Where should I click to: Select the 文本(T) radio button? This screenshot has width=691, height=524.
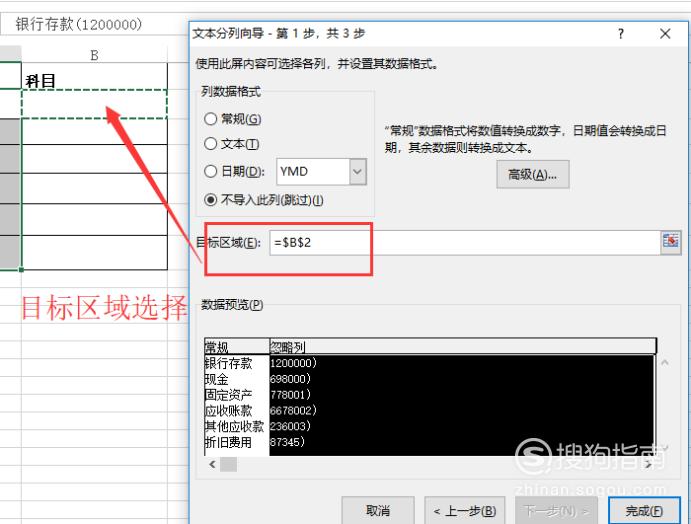tap(211, 144)
